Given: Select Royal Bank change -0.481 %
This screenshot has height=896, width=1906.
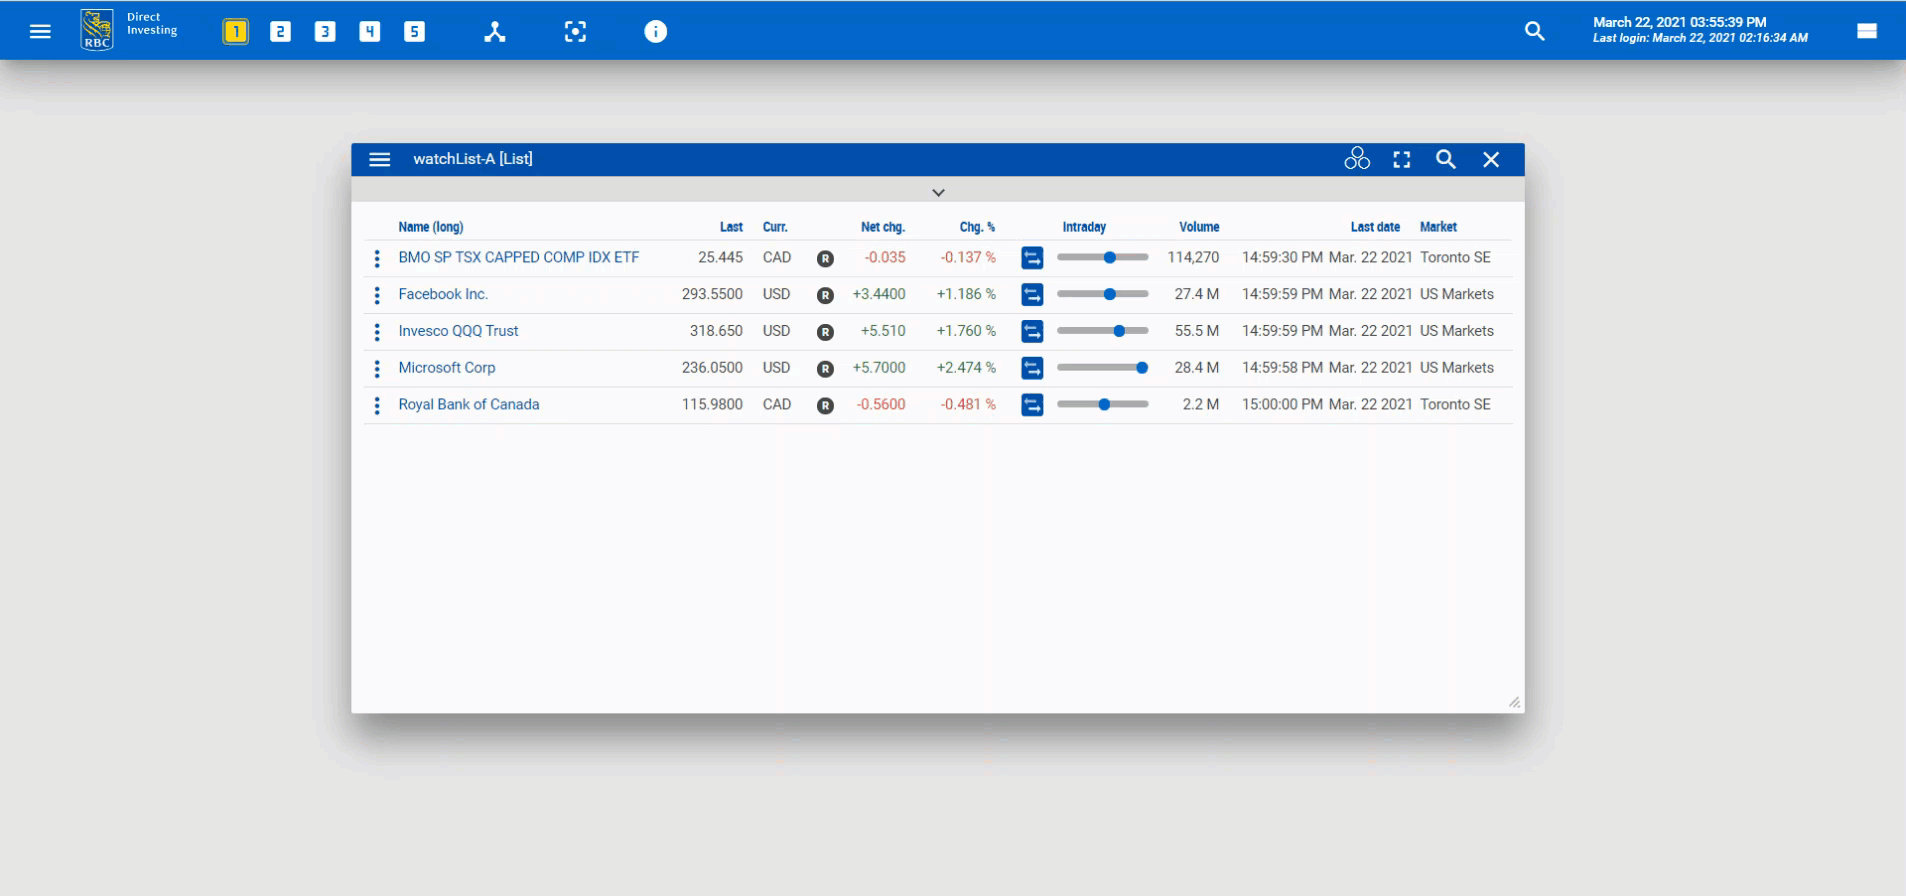Looking at the screenshot, I should [x=968, y=404].
